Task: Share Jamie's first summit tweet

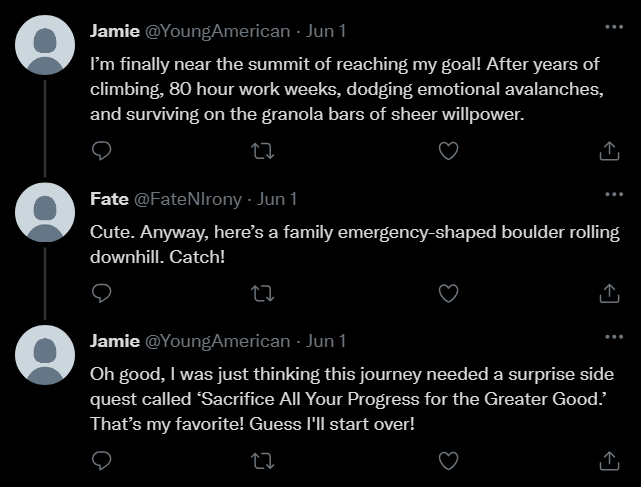Action: (x=609, y=151)
